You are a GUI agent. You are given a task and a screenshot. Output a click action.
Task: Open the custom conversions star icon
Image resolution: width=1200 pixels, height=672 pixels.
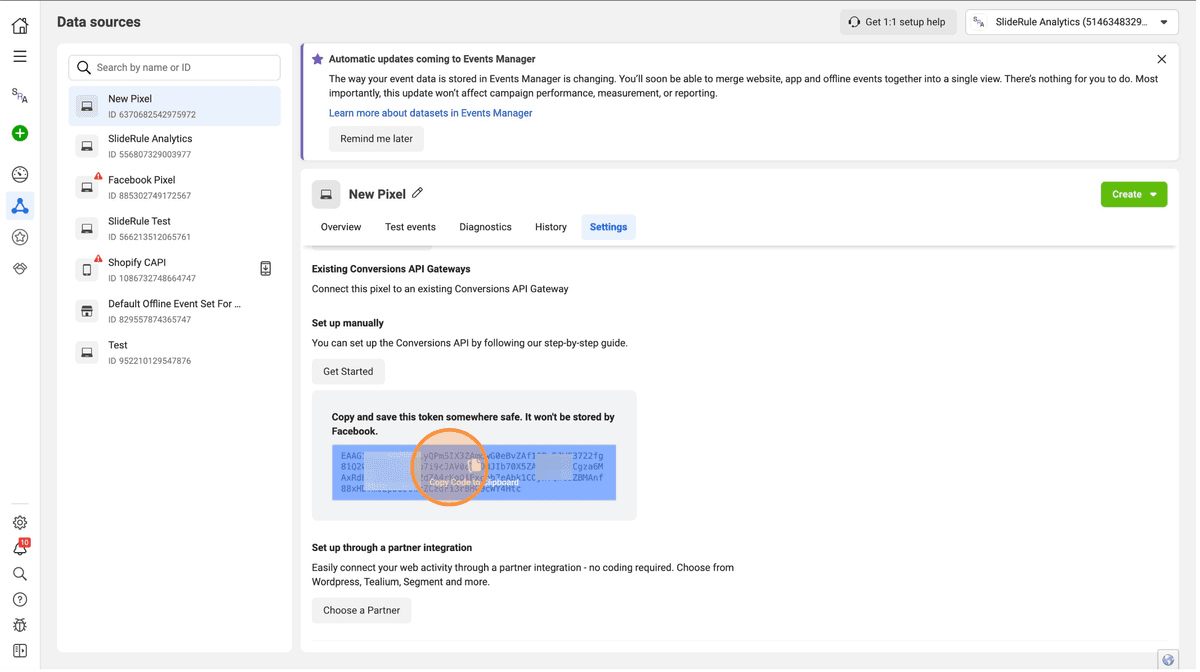(x=20, y=238)
